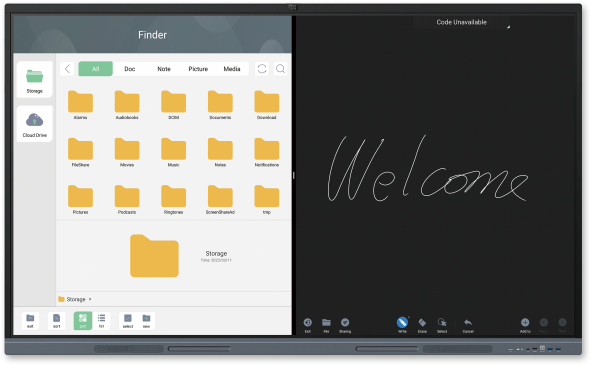Go to previous whiteboard page
The image size is (591, 365).
tap(544, 325)
